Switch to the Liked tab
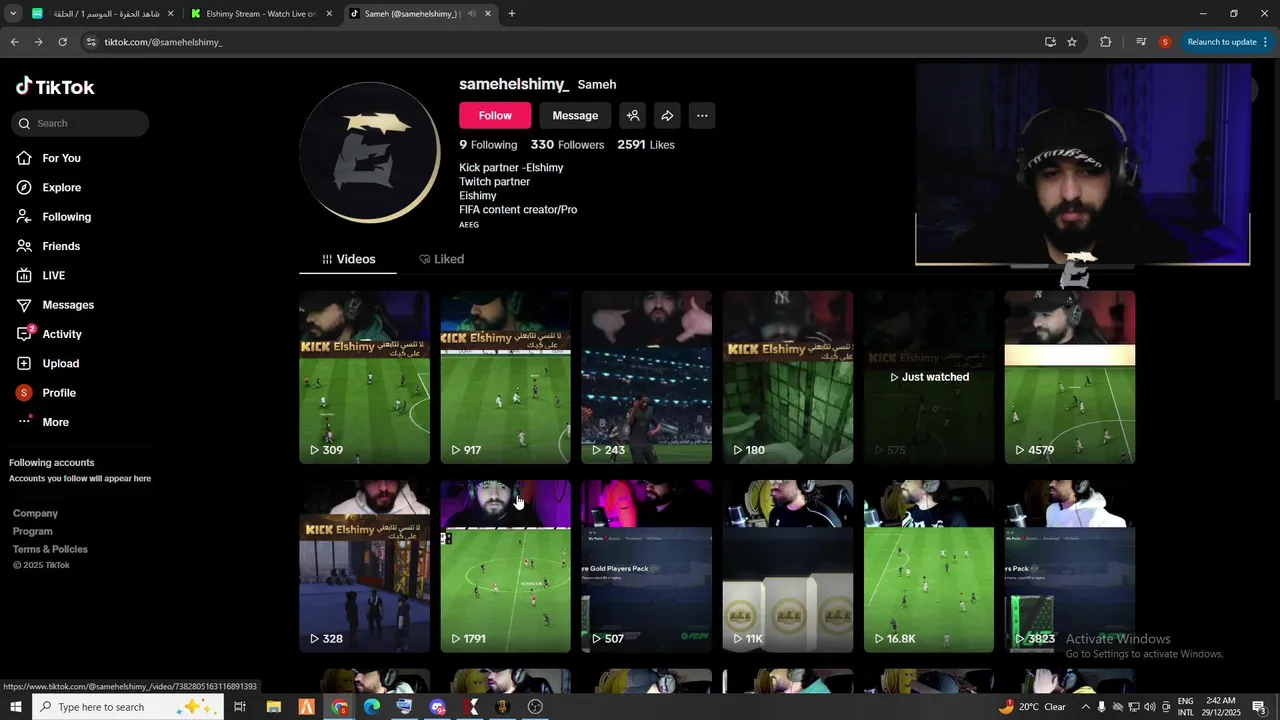 [x=441, y=259]
